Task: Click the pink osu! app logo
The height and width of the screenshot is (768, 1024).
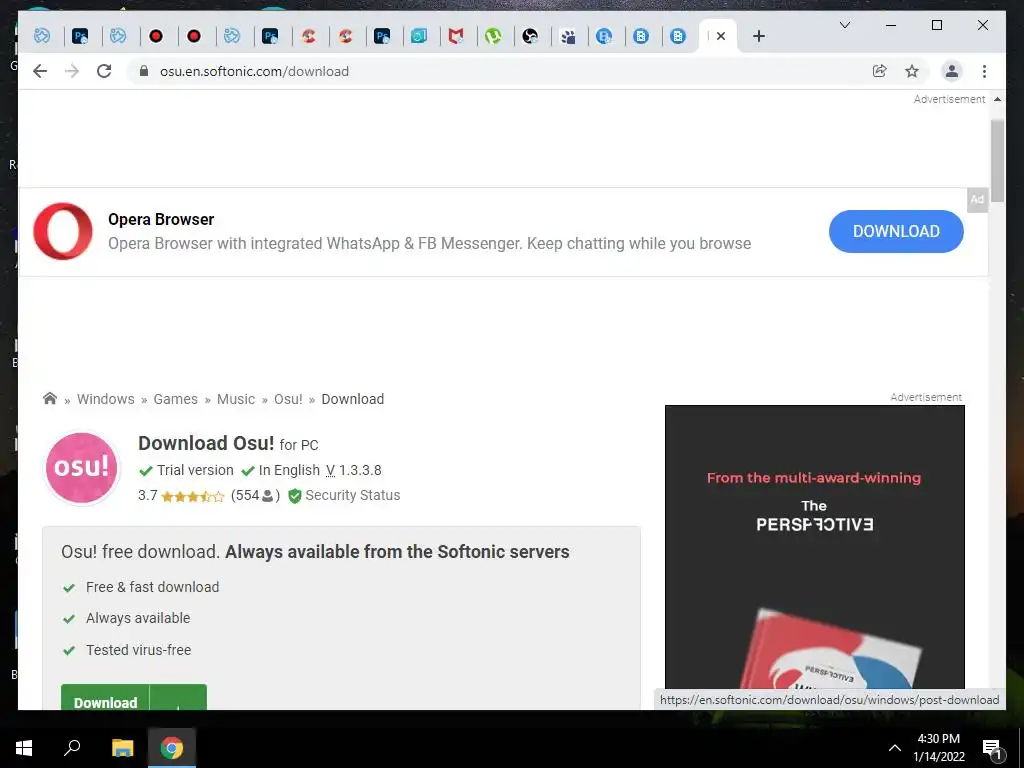Action: 82,467
